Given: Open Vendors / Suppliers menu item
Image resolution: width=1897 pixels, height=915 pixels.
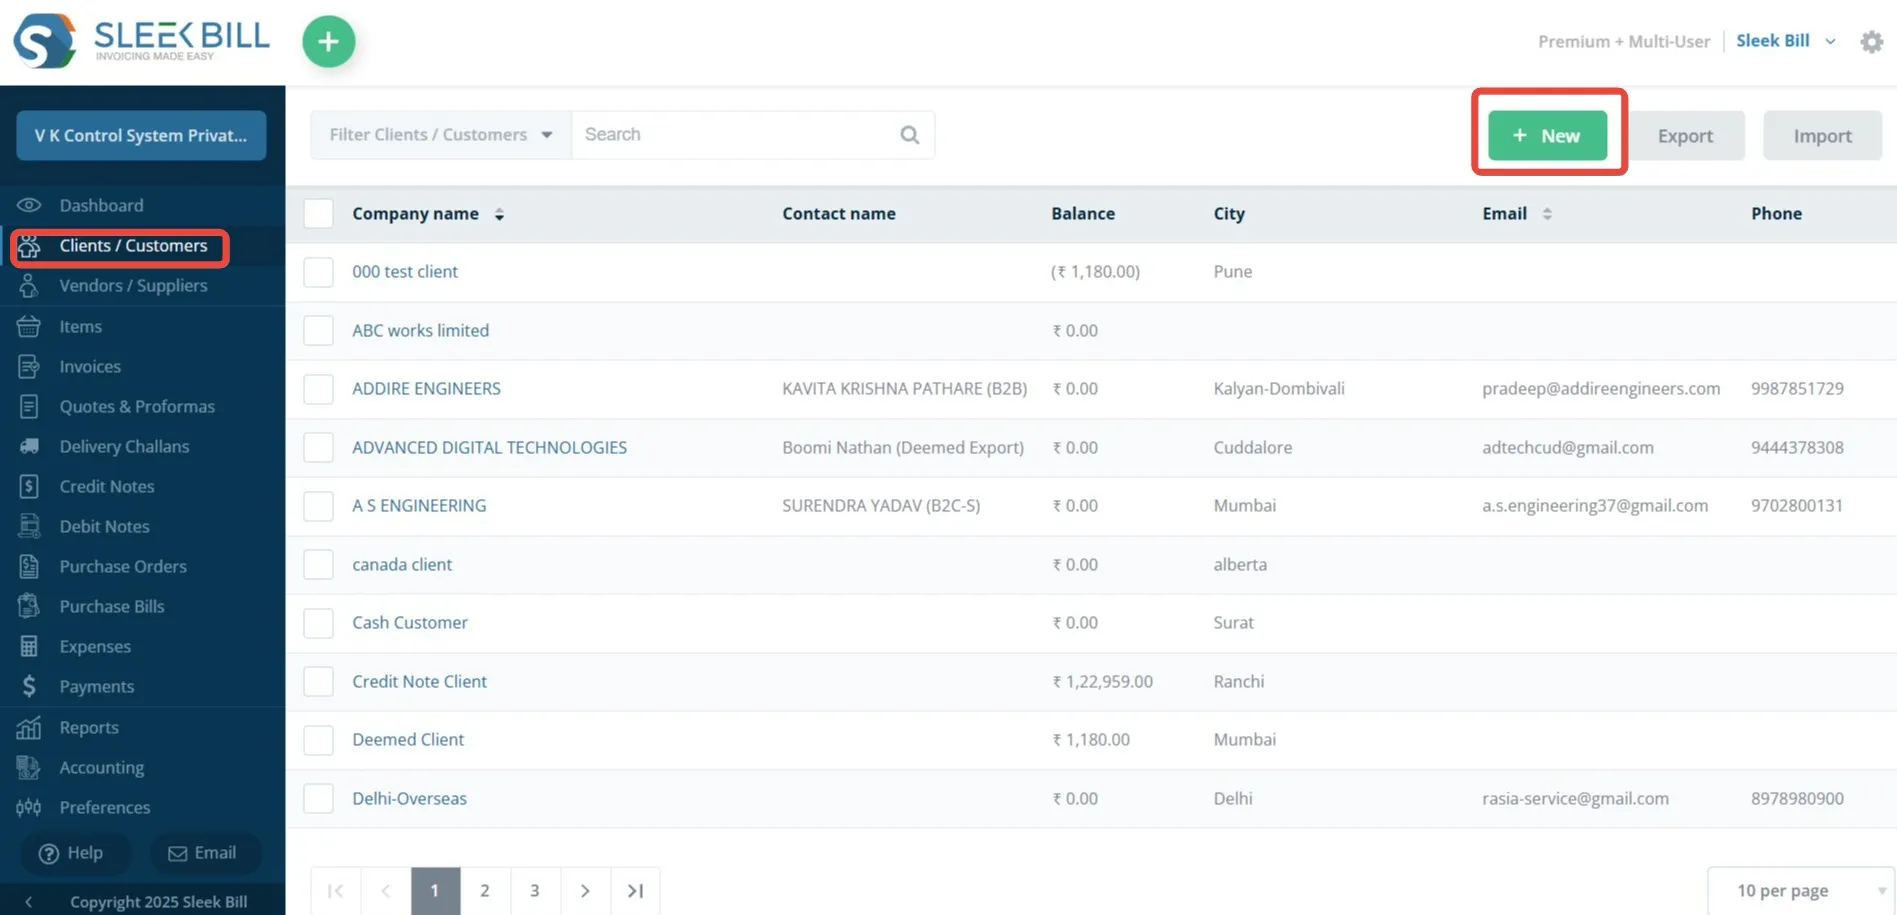Looking at the screenshot, I should tap(133, 286).
